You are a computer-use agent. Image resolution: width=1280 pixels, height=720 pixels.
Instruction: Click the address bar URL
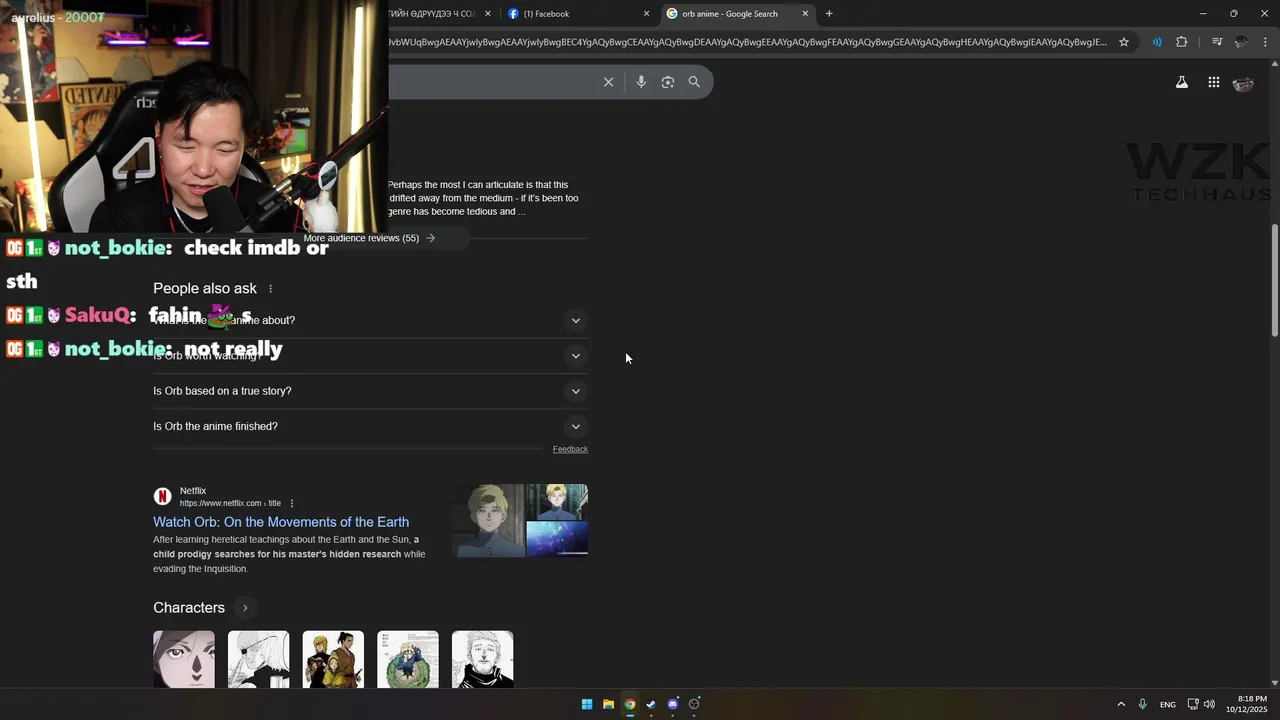click(748, 42)
